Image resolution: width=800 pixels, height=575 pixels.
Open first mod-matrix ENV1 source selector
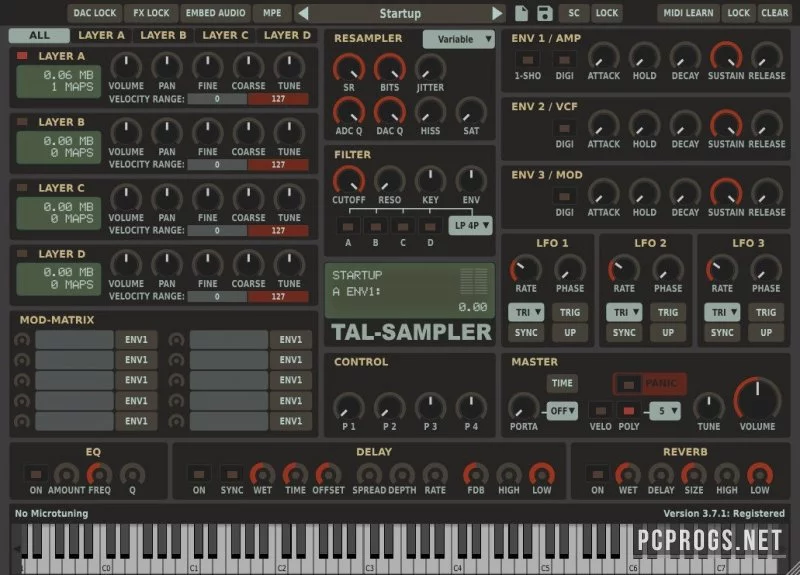tap(136, 340)
